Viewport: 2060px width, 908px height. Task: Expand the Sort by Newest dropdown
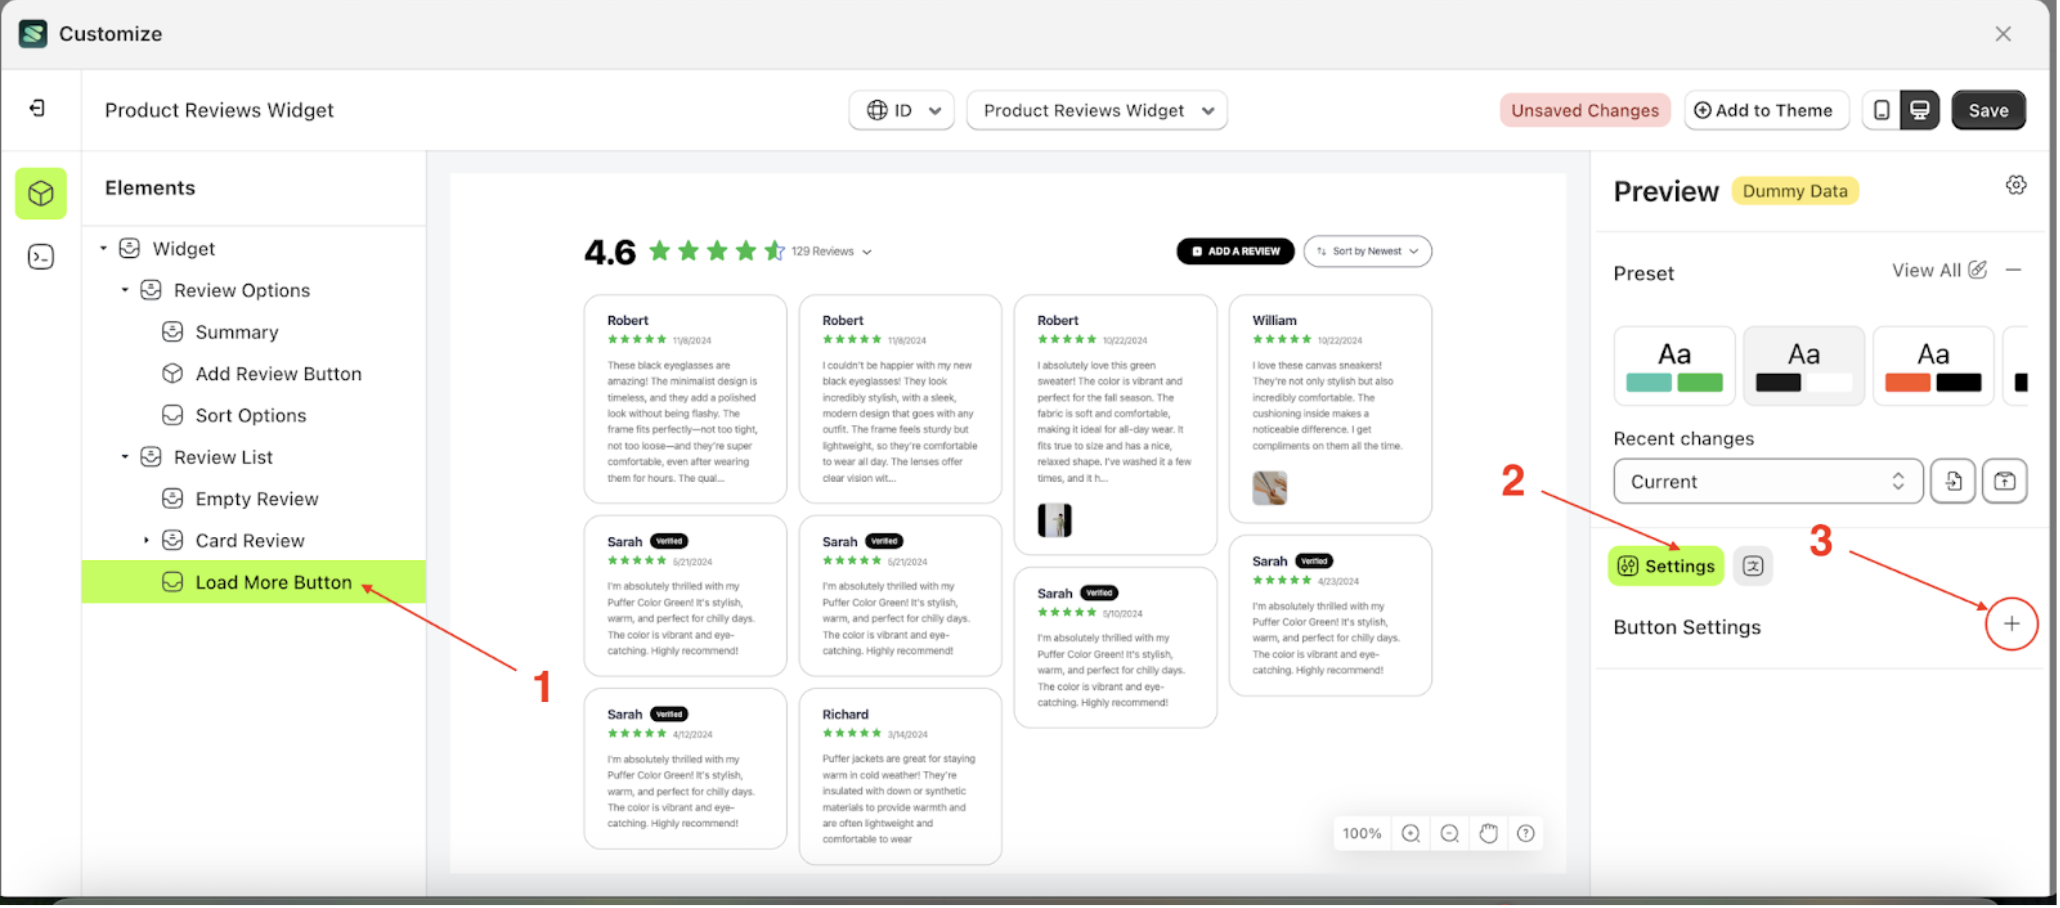pos(1368,251)
